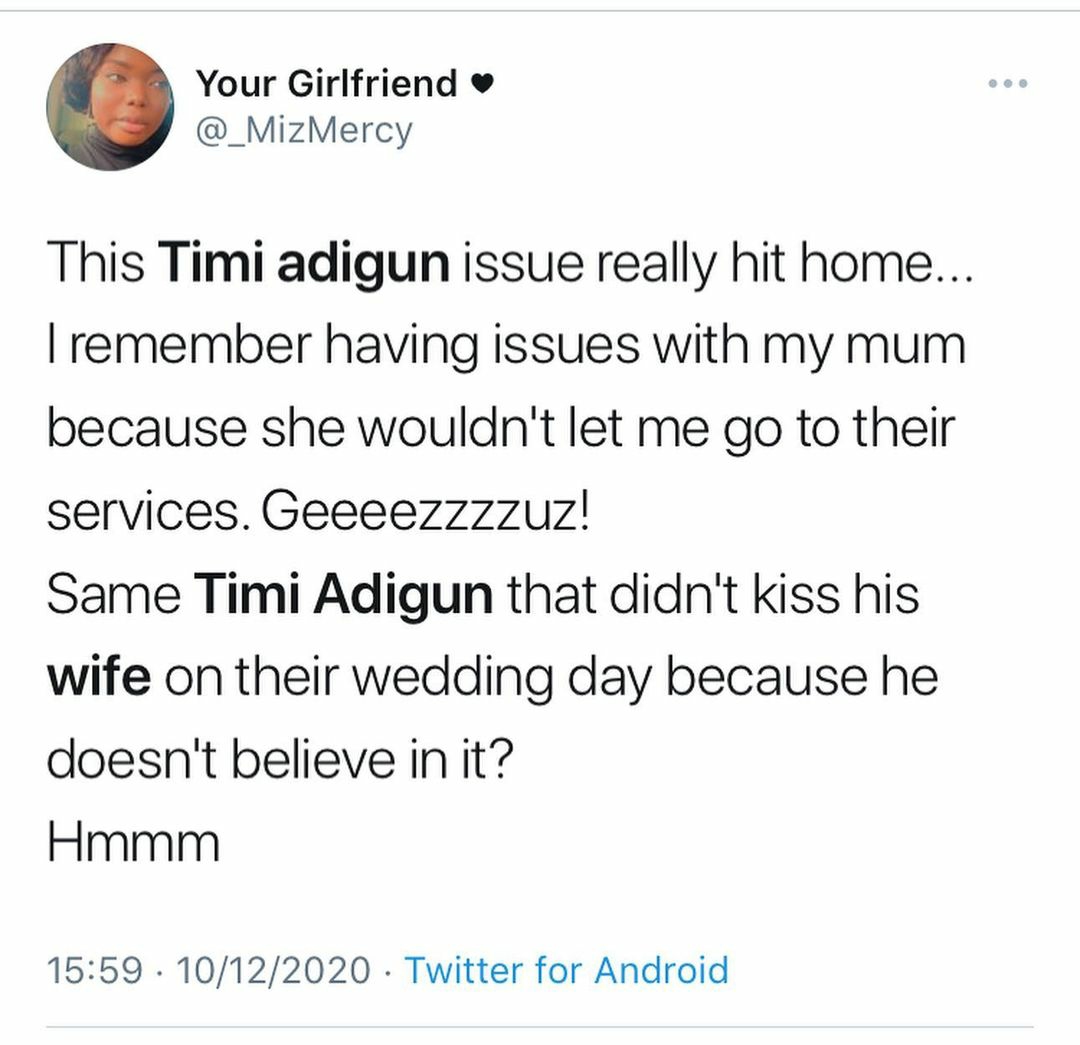Screen dimensions: 1080x1045
Task: Click the phrase "that didn't kiss his"
Action: click(714, 596)
